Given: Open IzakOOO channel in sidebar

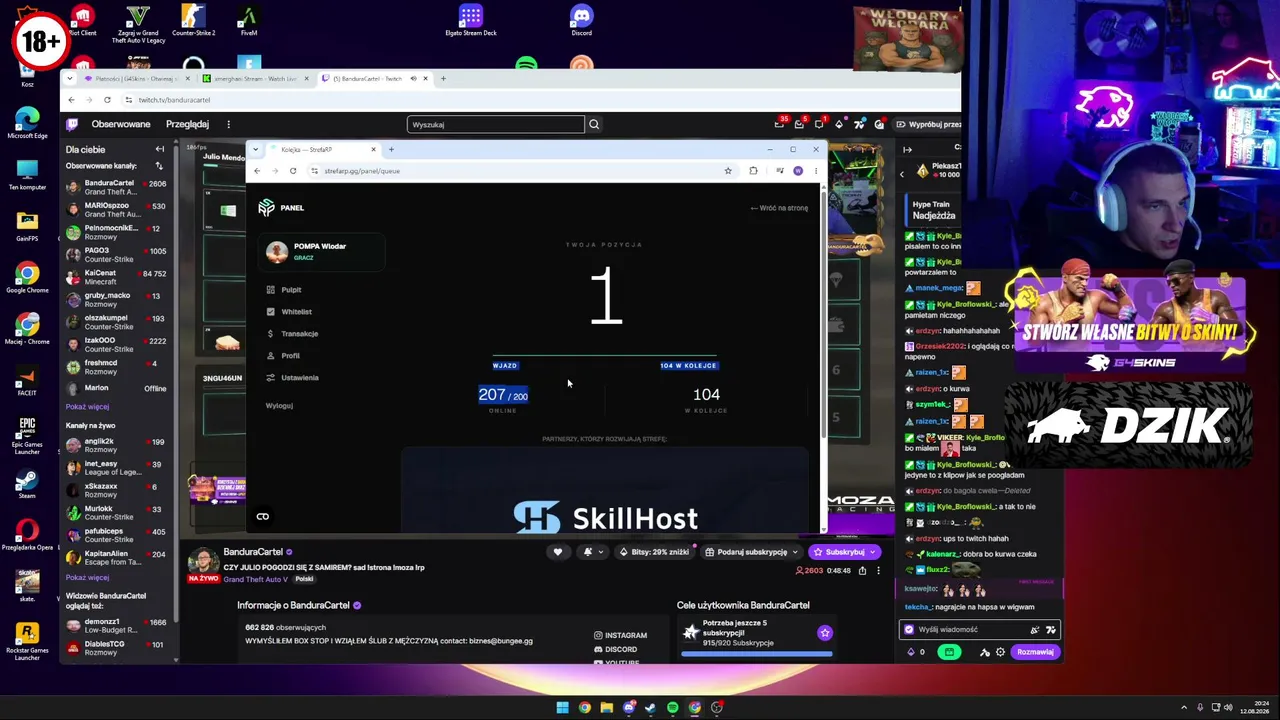Looking at the screenshot, I should [118, 344].
